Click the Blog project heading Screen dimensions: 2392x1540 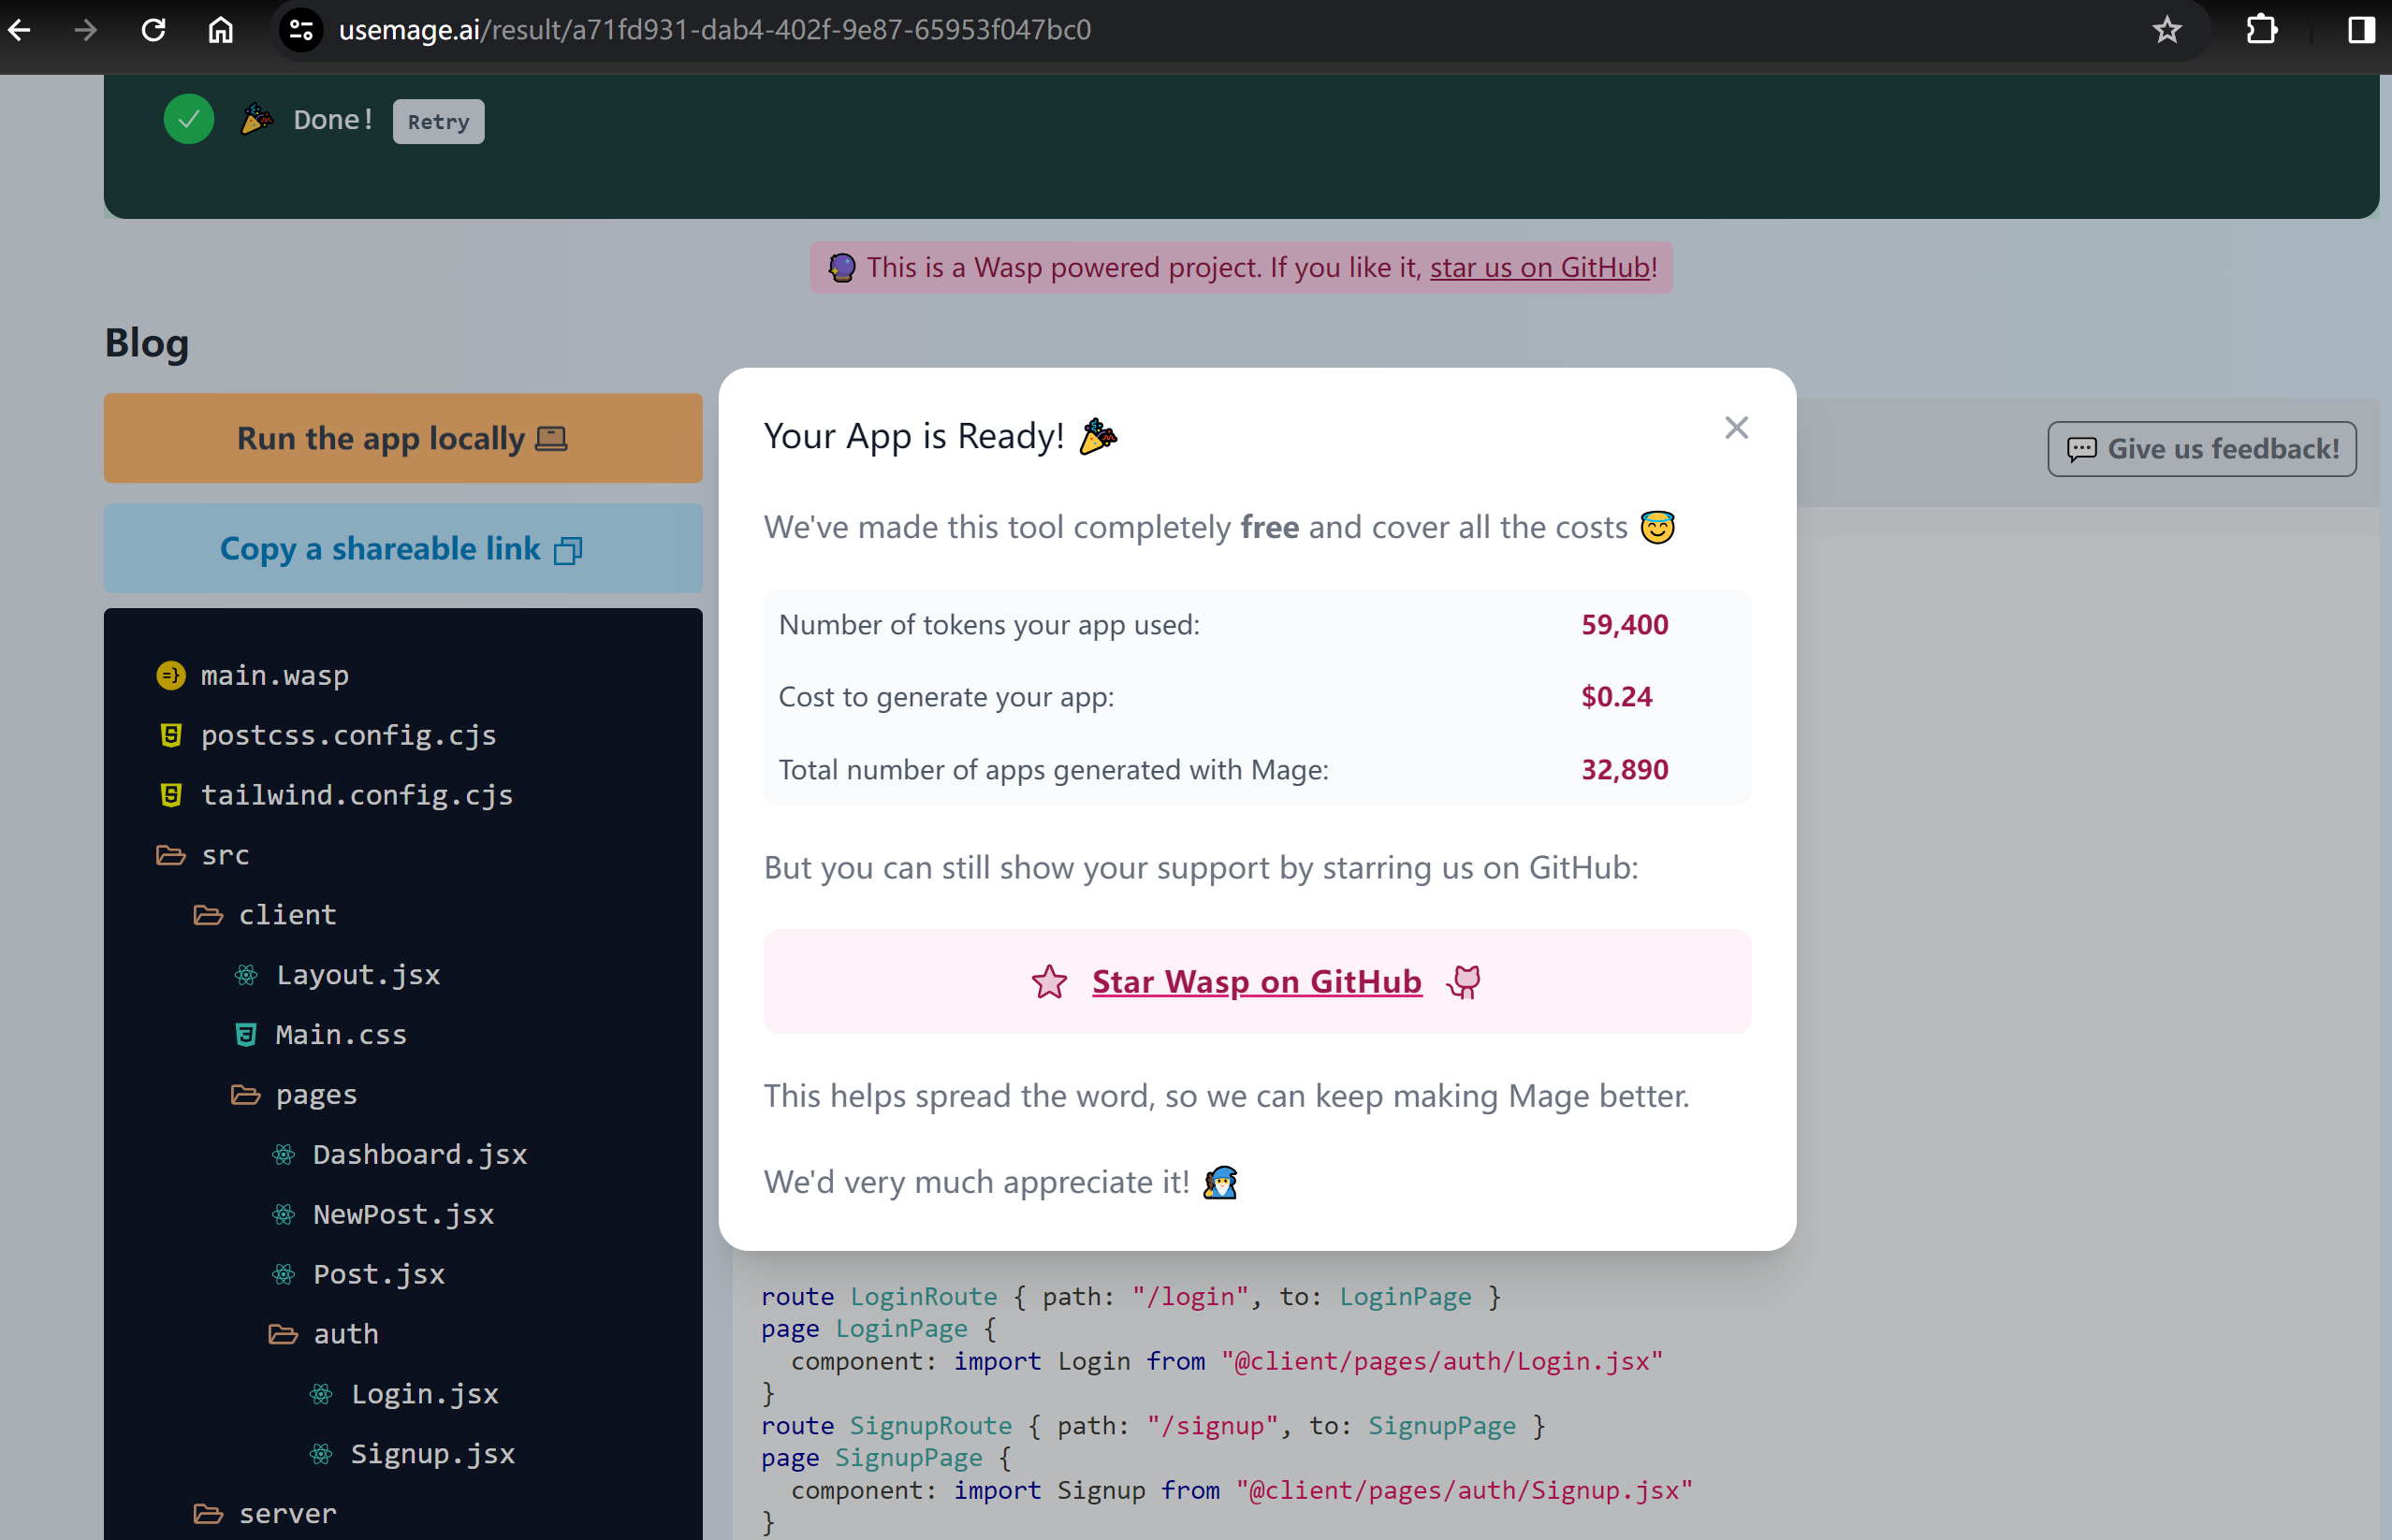[x=147, y=342]
